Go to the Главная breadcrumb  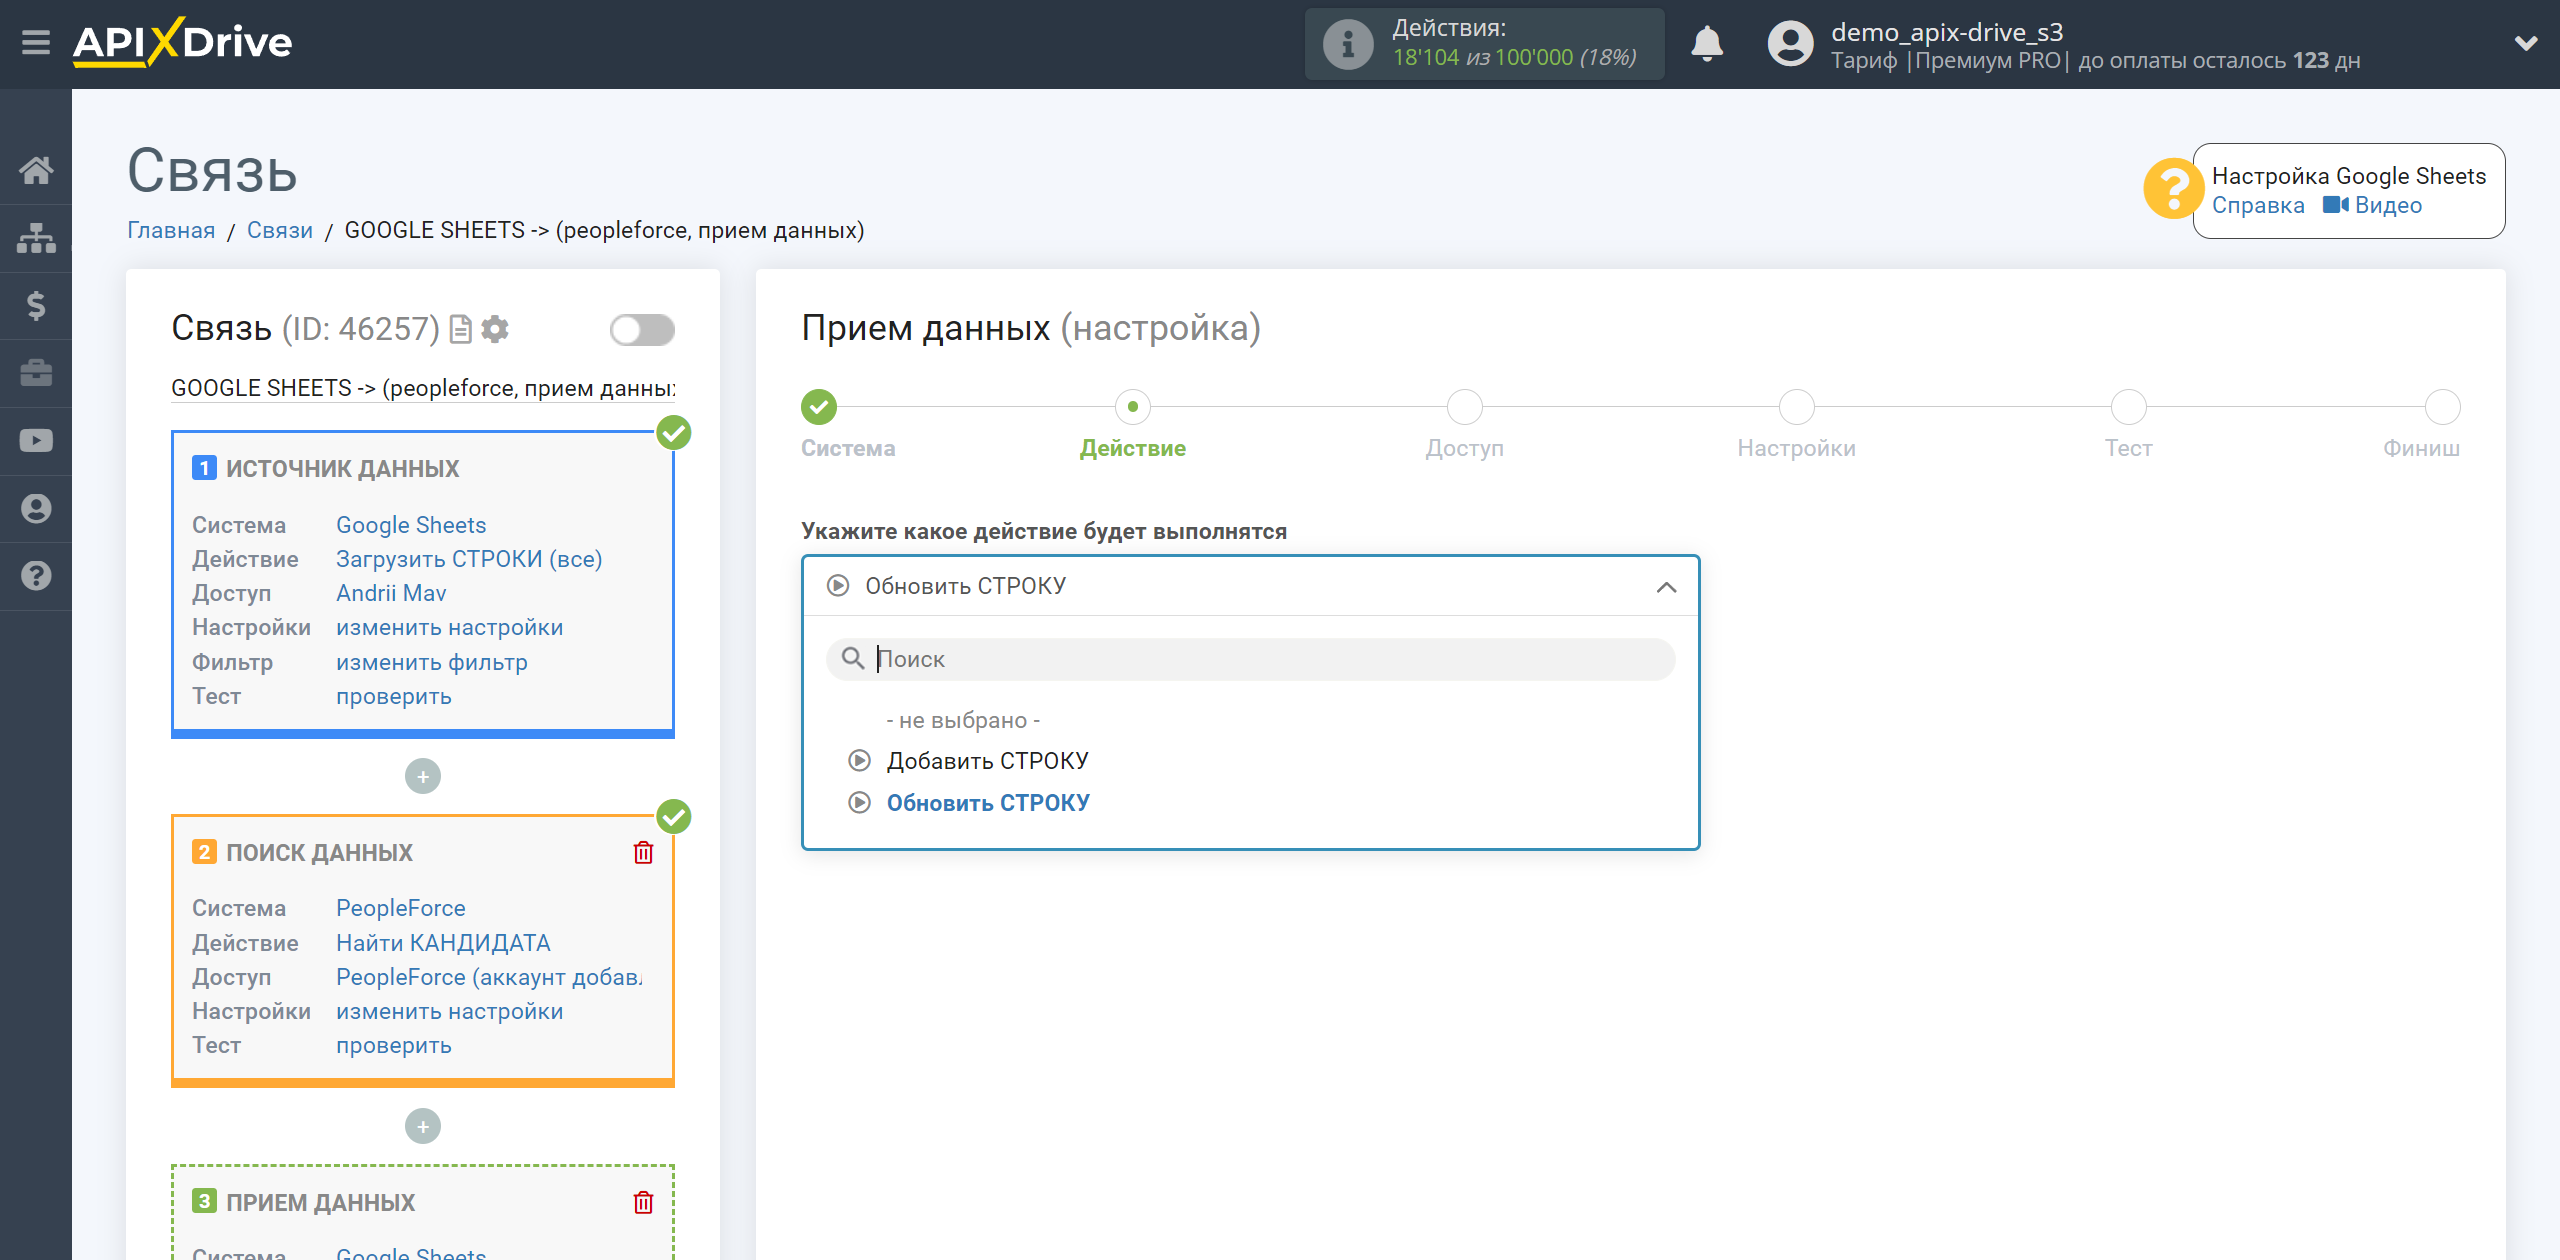click(x=171, y=230)
